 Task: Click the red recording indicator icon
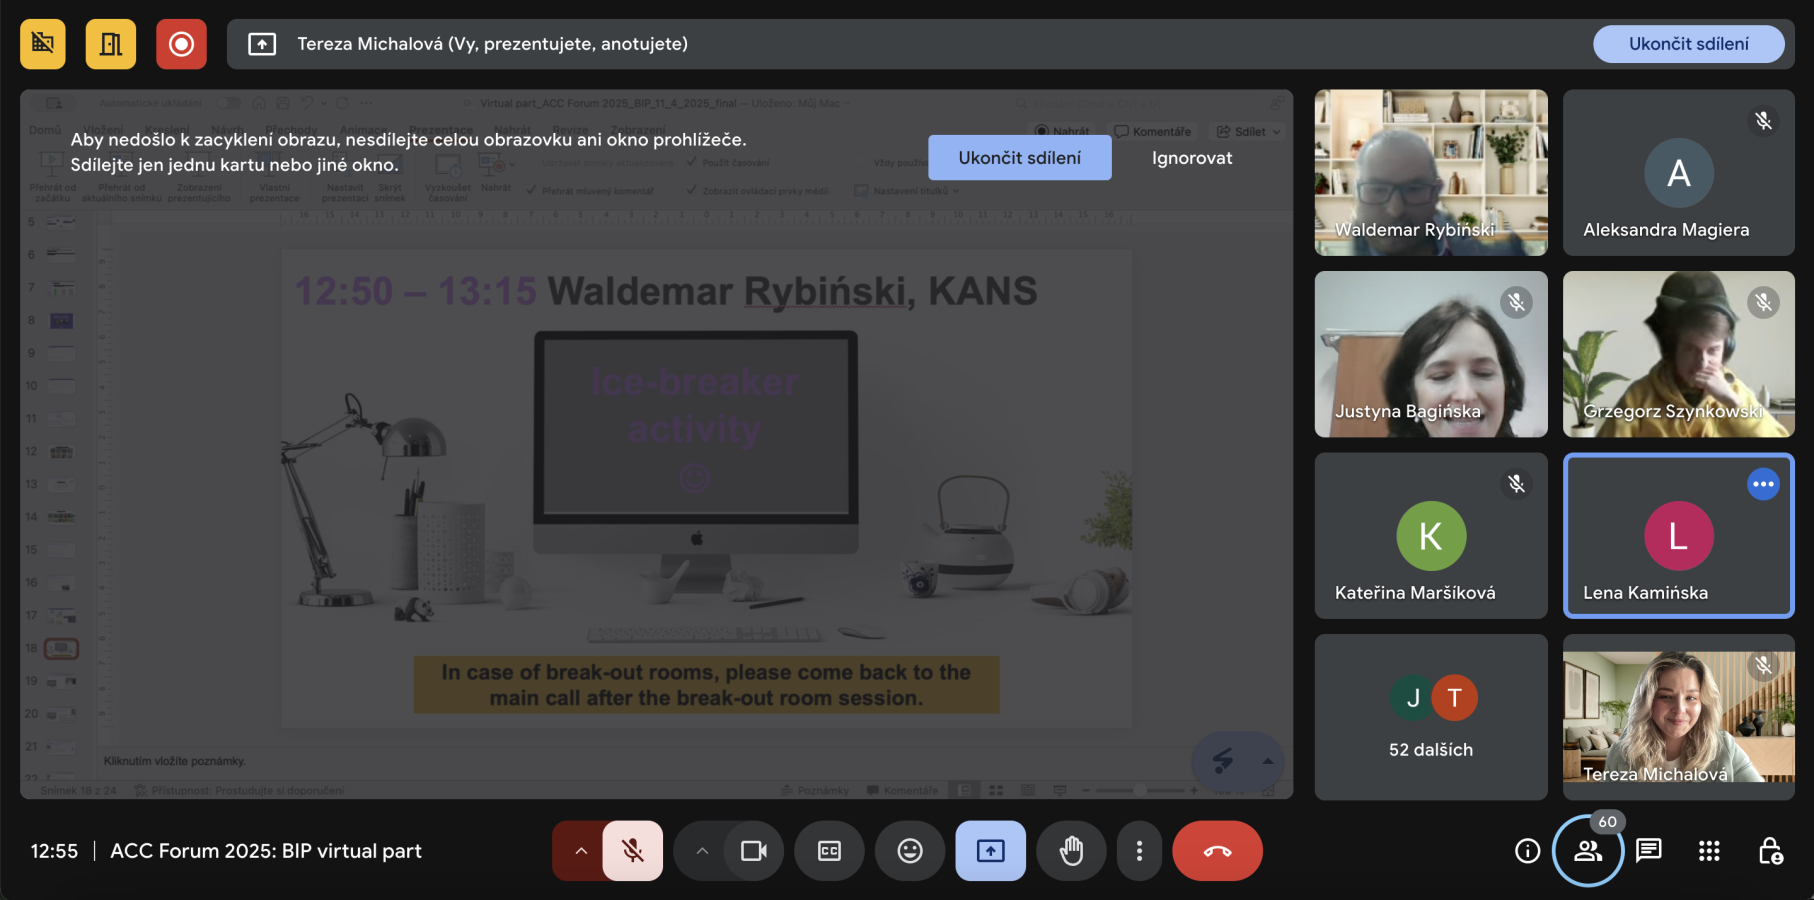[x=181, y=44]
